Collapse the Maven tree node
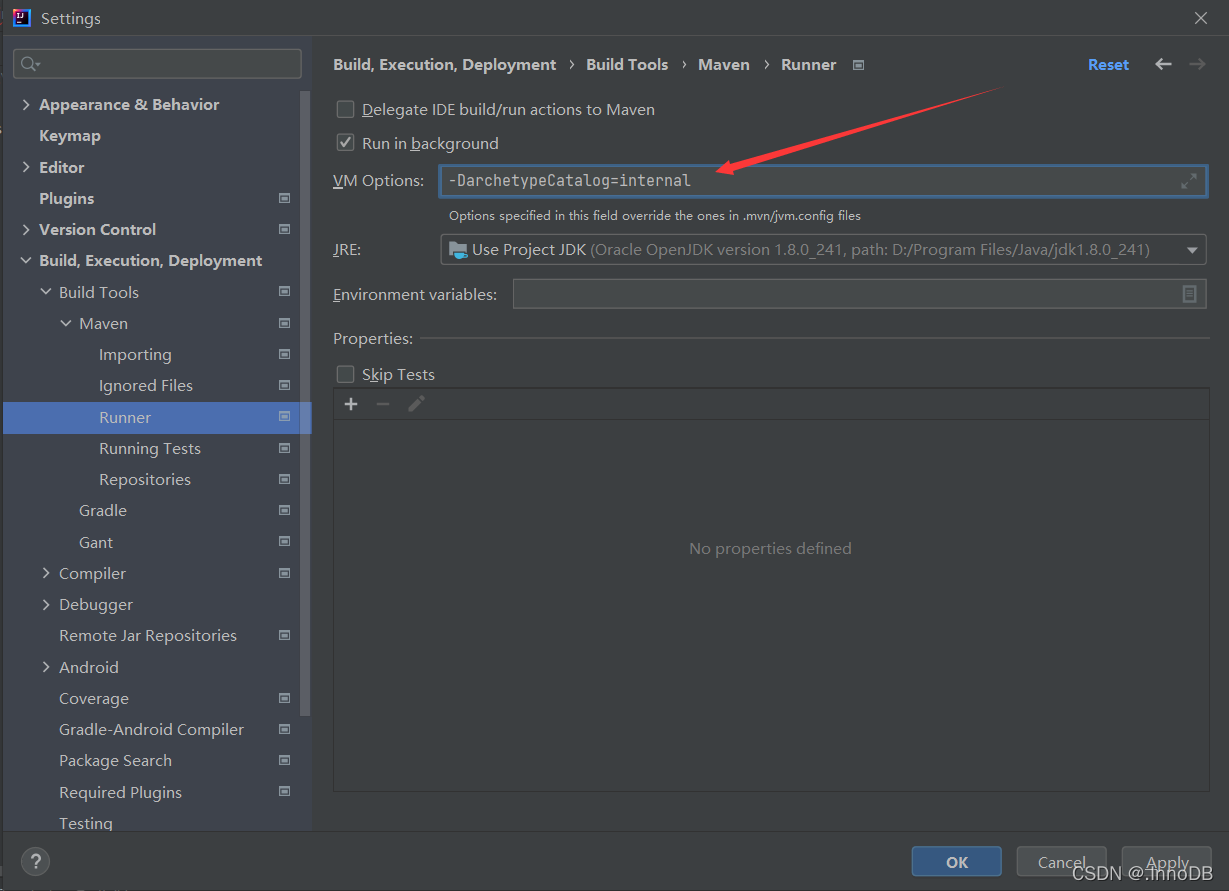Image resolution: width=1229 pixels, height=891 pixels. point(66,323)
